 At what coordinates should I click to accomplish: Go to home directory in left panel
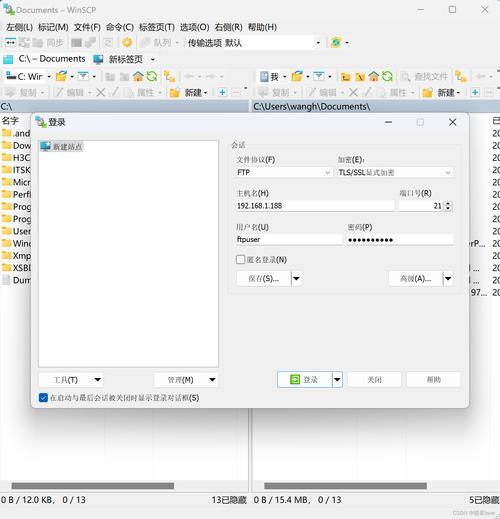click(x=138, y=77)
